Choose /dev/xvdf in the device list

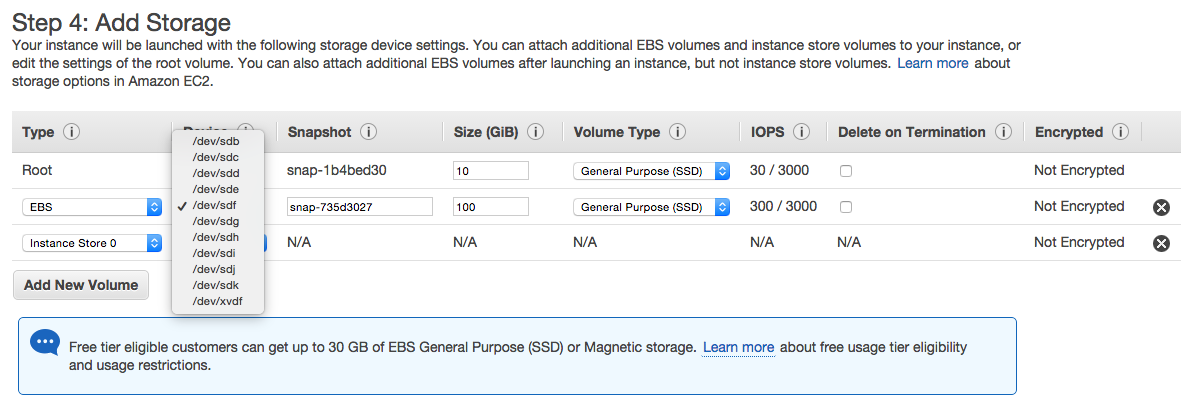pyautogui.click(x=217, y=301)
